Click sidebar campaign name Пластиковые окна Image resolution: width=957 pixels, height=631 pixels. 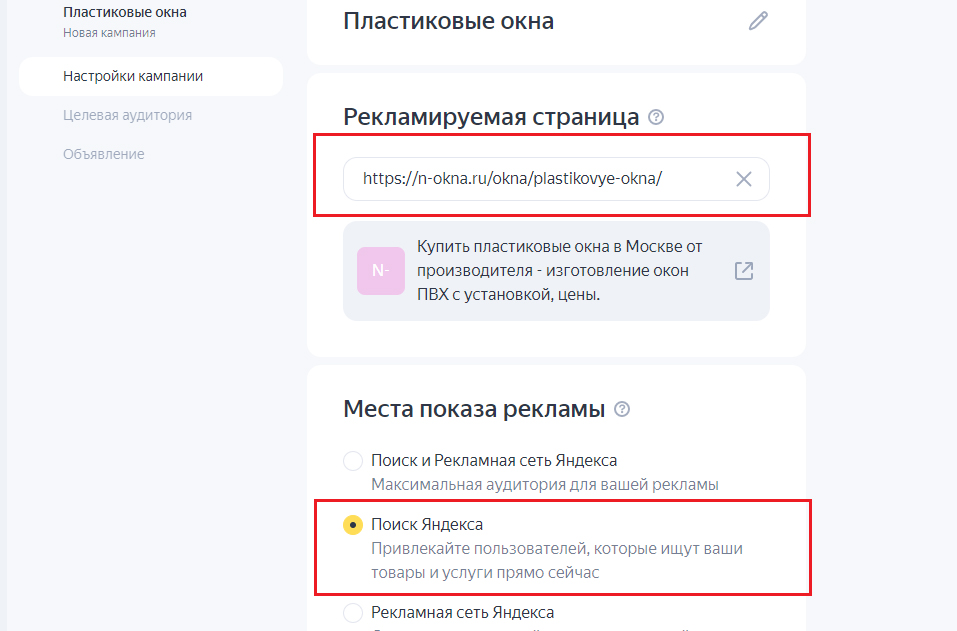(x=125, y=12)
